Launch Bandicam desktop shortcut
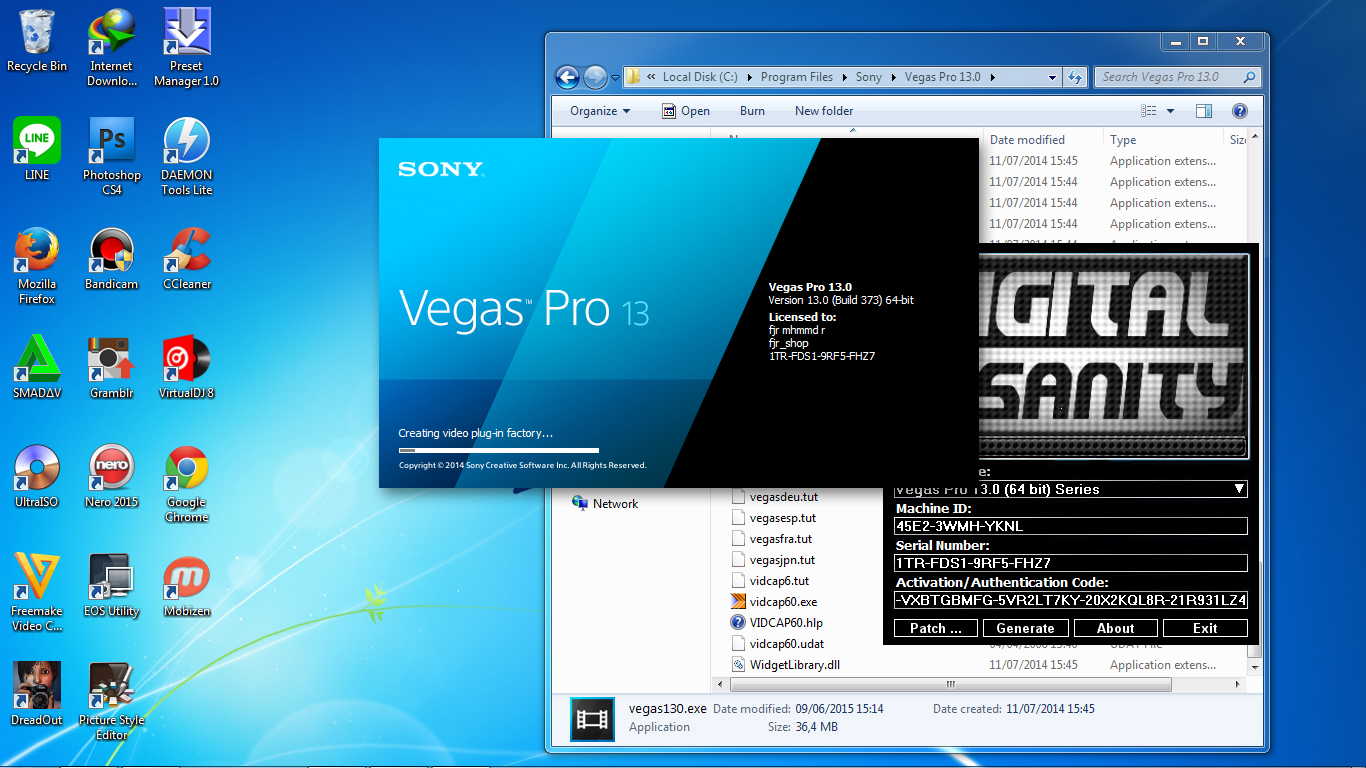 click(x=111, y=258)
